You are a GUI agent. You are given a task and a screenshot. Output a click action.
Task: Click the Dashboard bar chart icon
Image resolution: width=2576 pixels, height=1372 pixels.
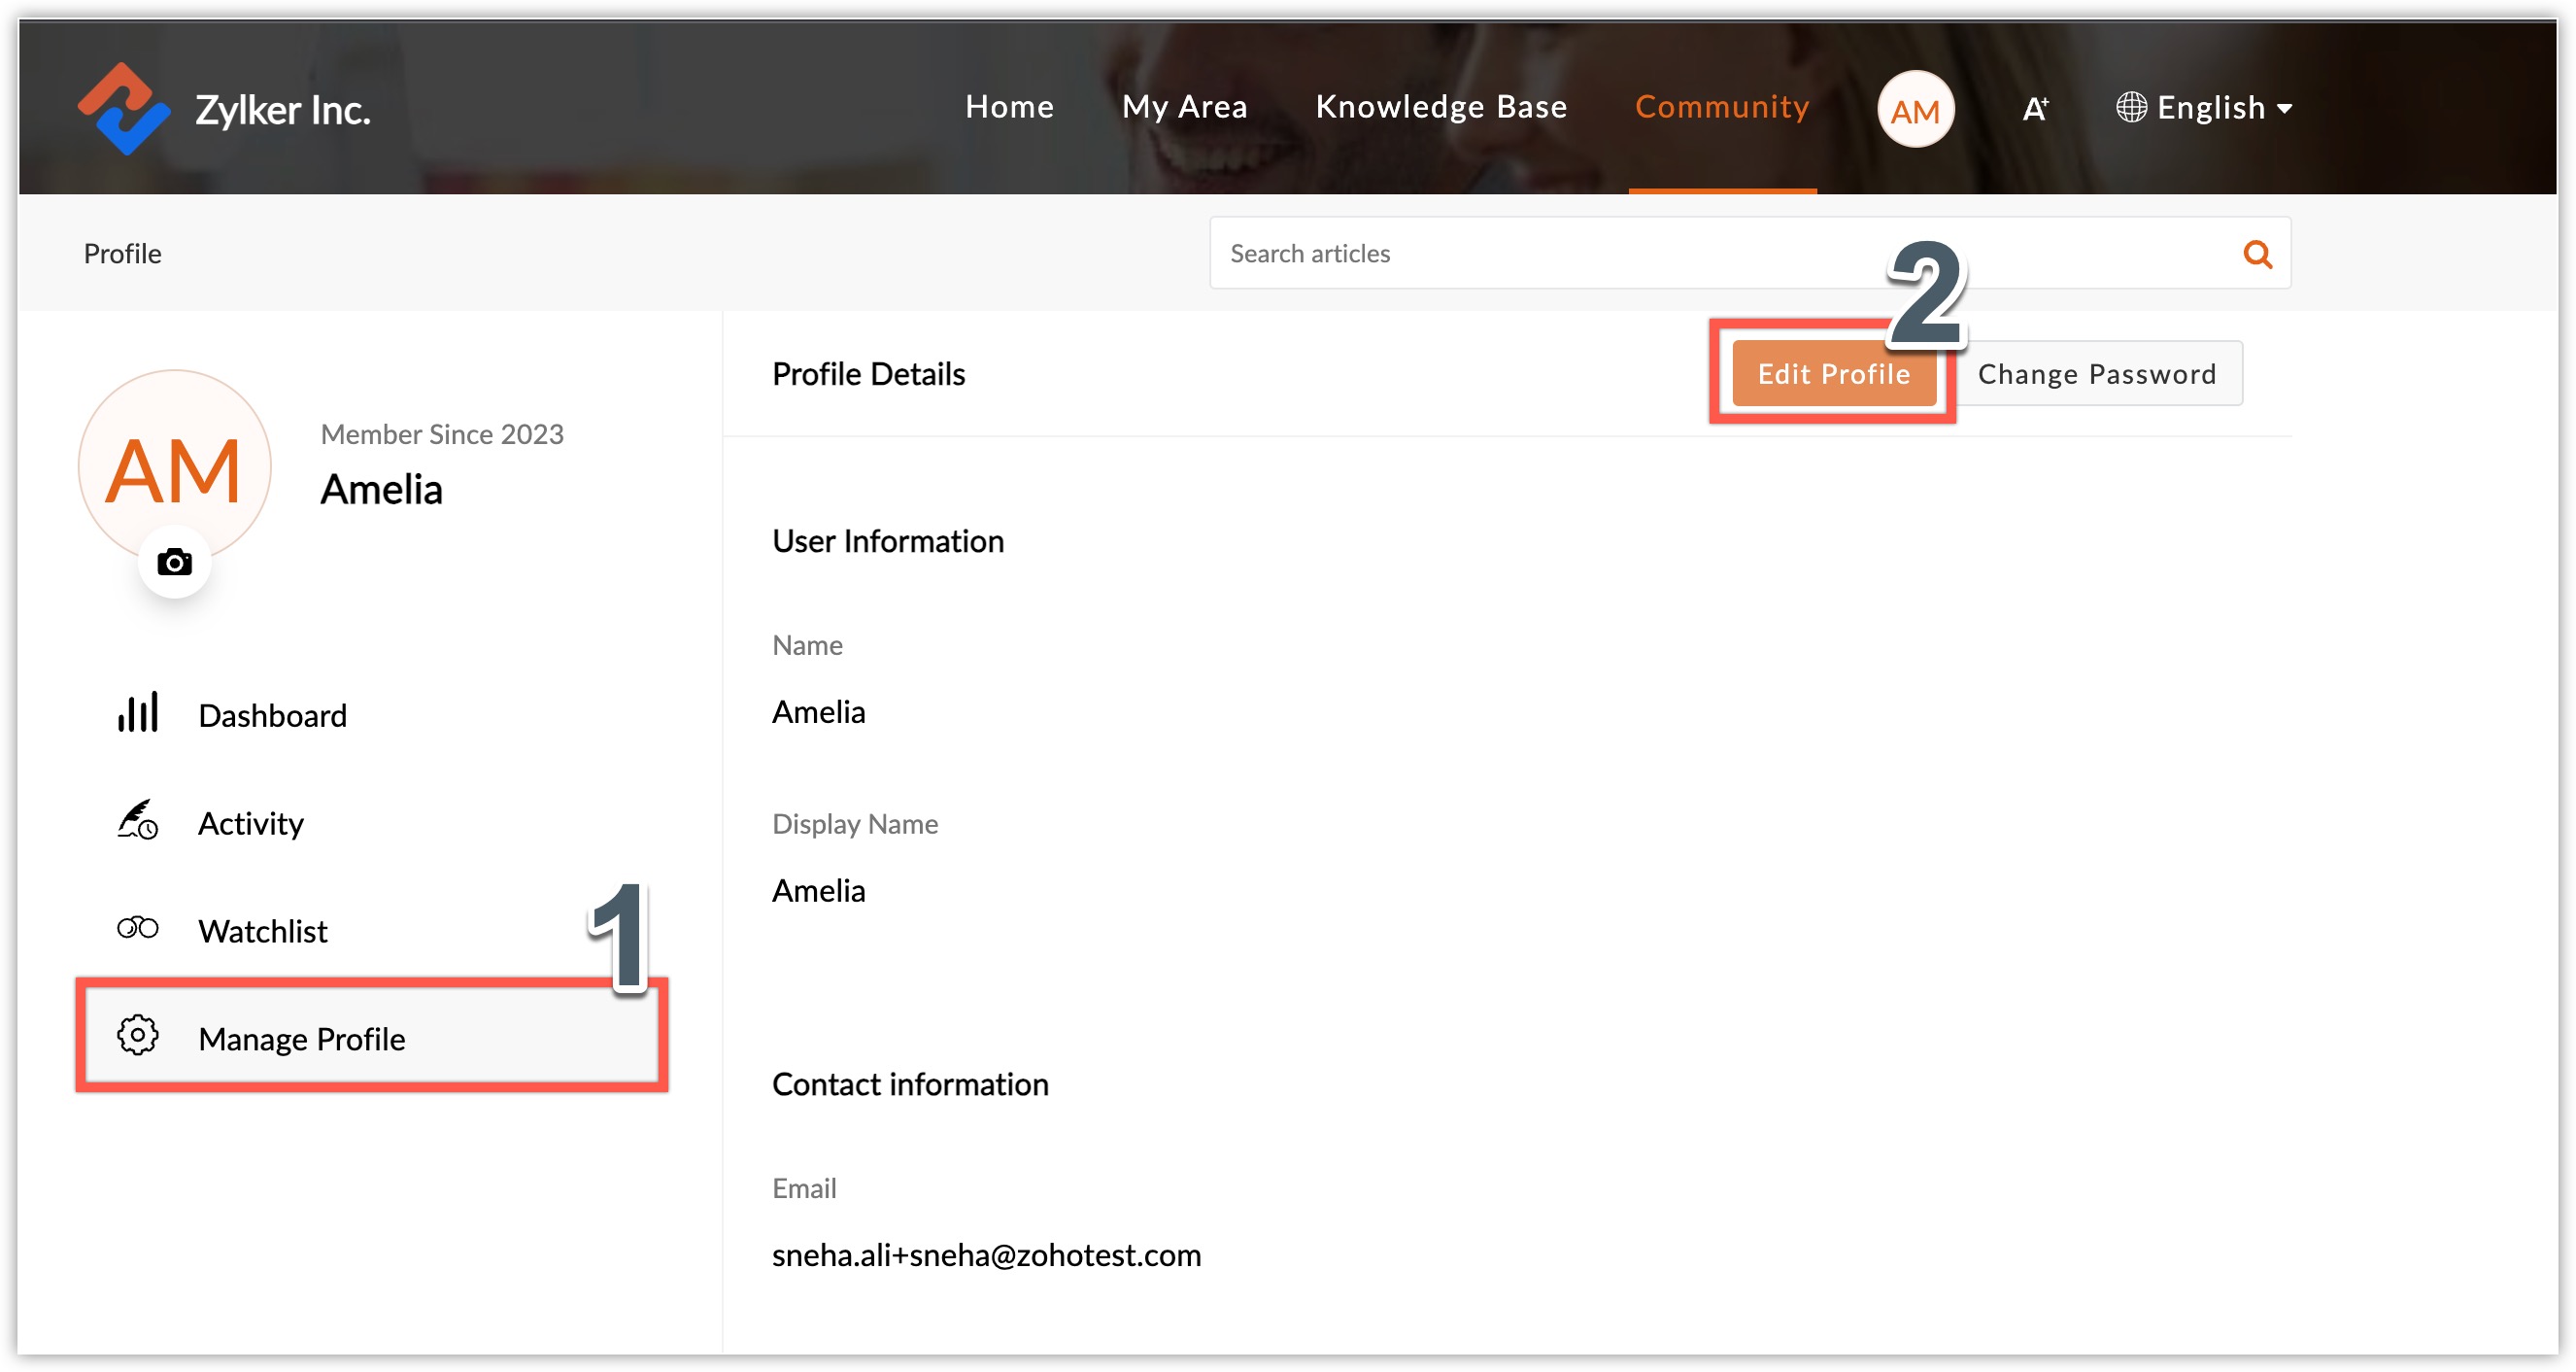(138, 713)
